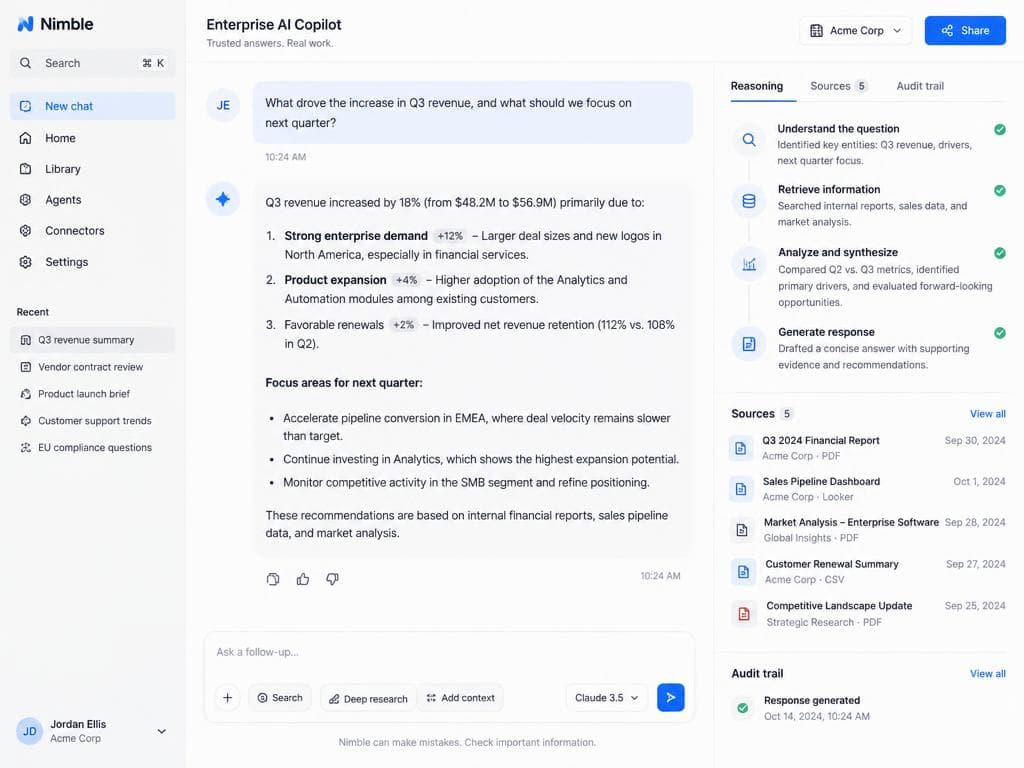Click the JE user avatar

223,105
